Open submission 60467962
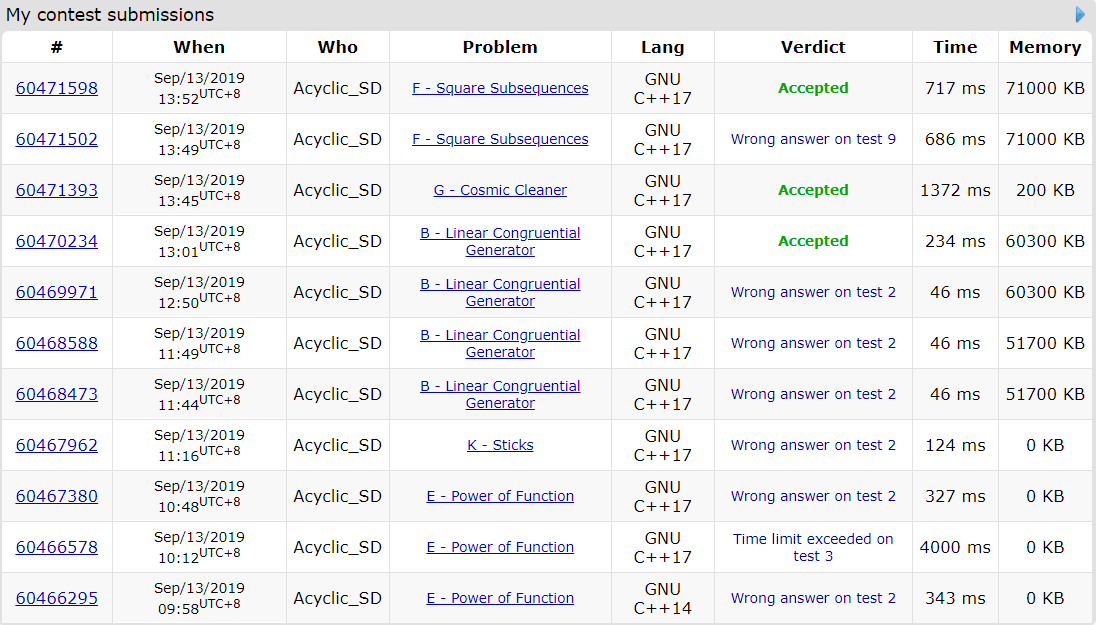This screenshot has height=625, width=1096. (57, 445)
